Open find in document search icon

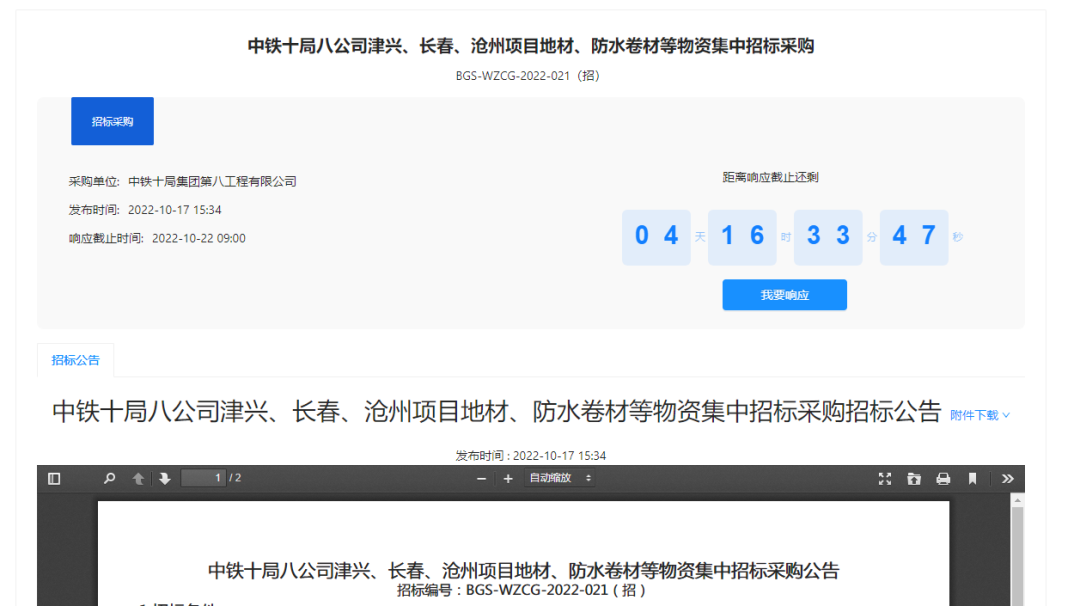point(109,479)
